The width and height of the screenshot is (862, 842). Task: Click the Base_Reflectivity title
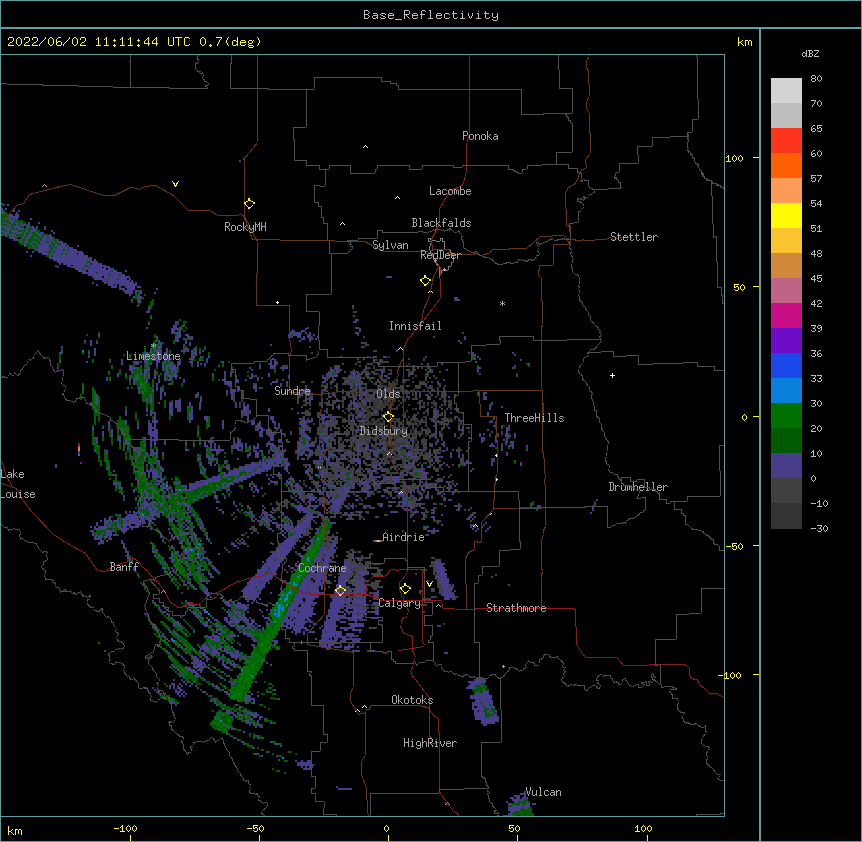pos(431,15)
